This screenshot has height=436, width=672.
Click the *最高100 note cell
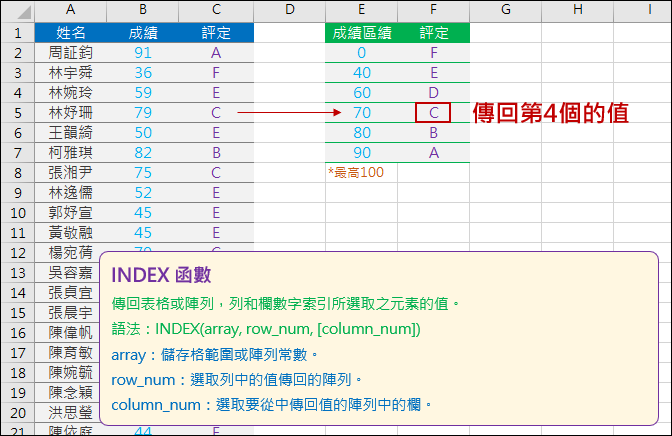pos(361,173)
